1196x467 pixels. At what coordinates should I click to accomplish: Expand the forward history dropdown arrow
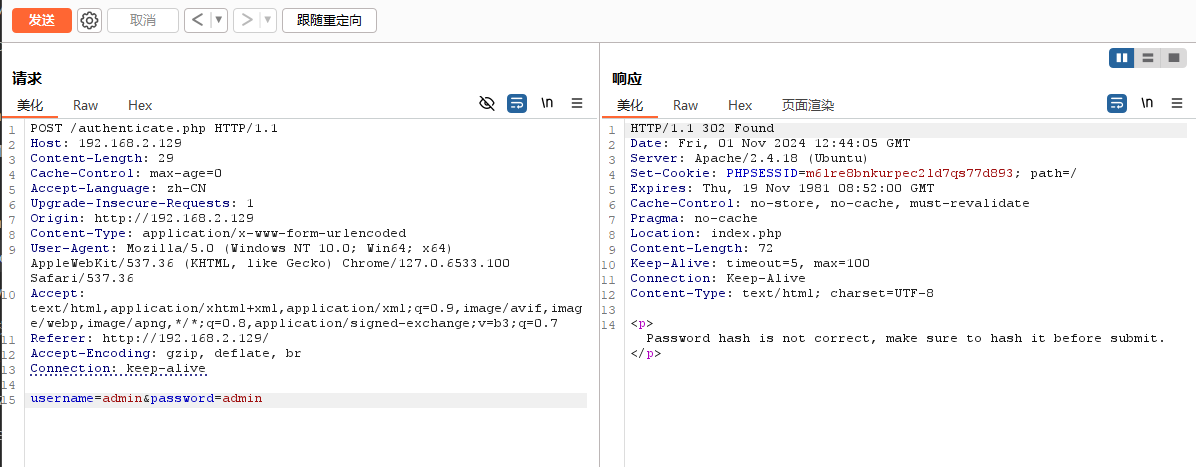(267, 20)
